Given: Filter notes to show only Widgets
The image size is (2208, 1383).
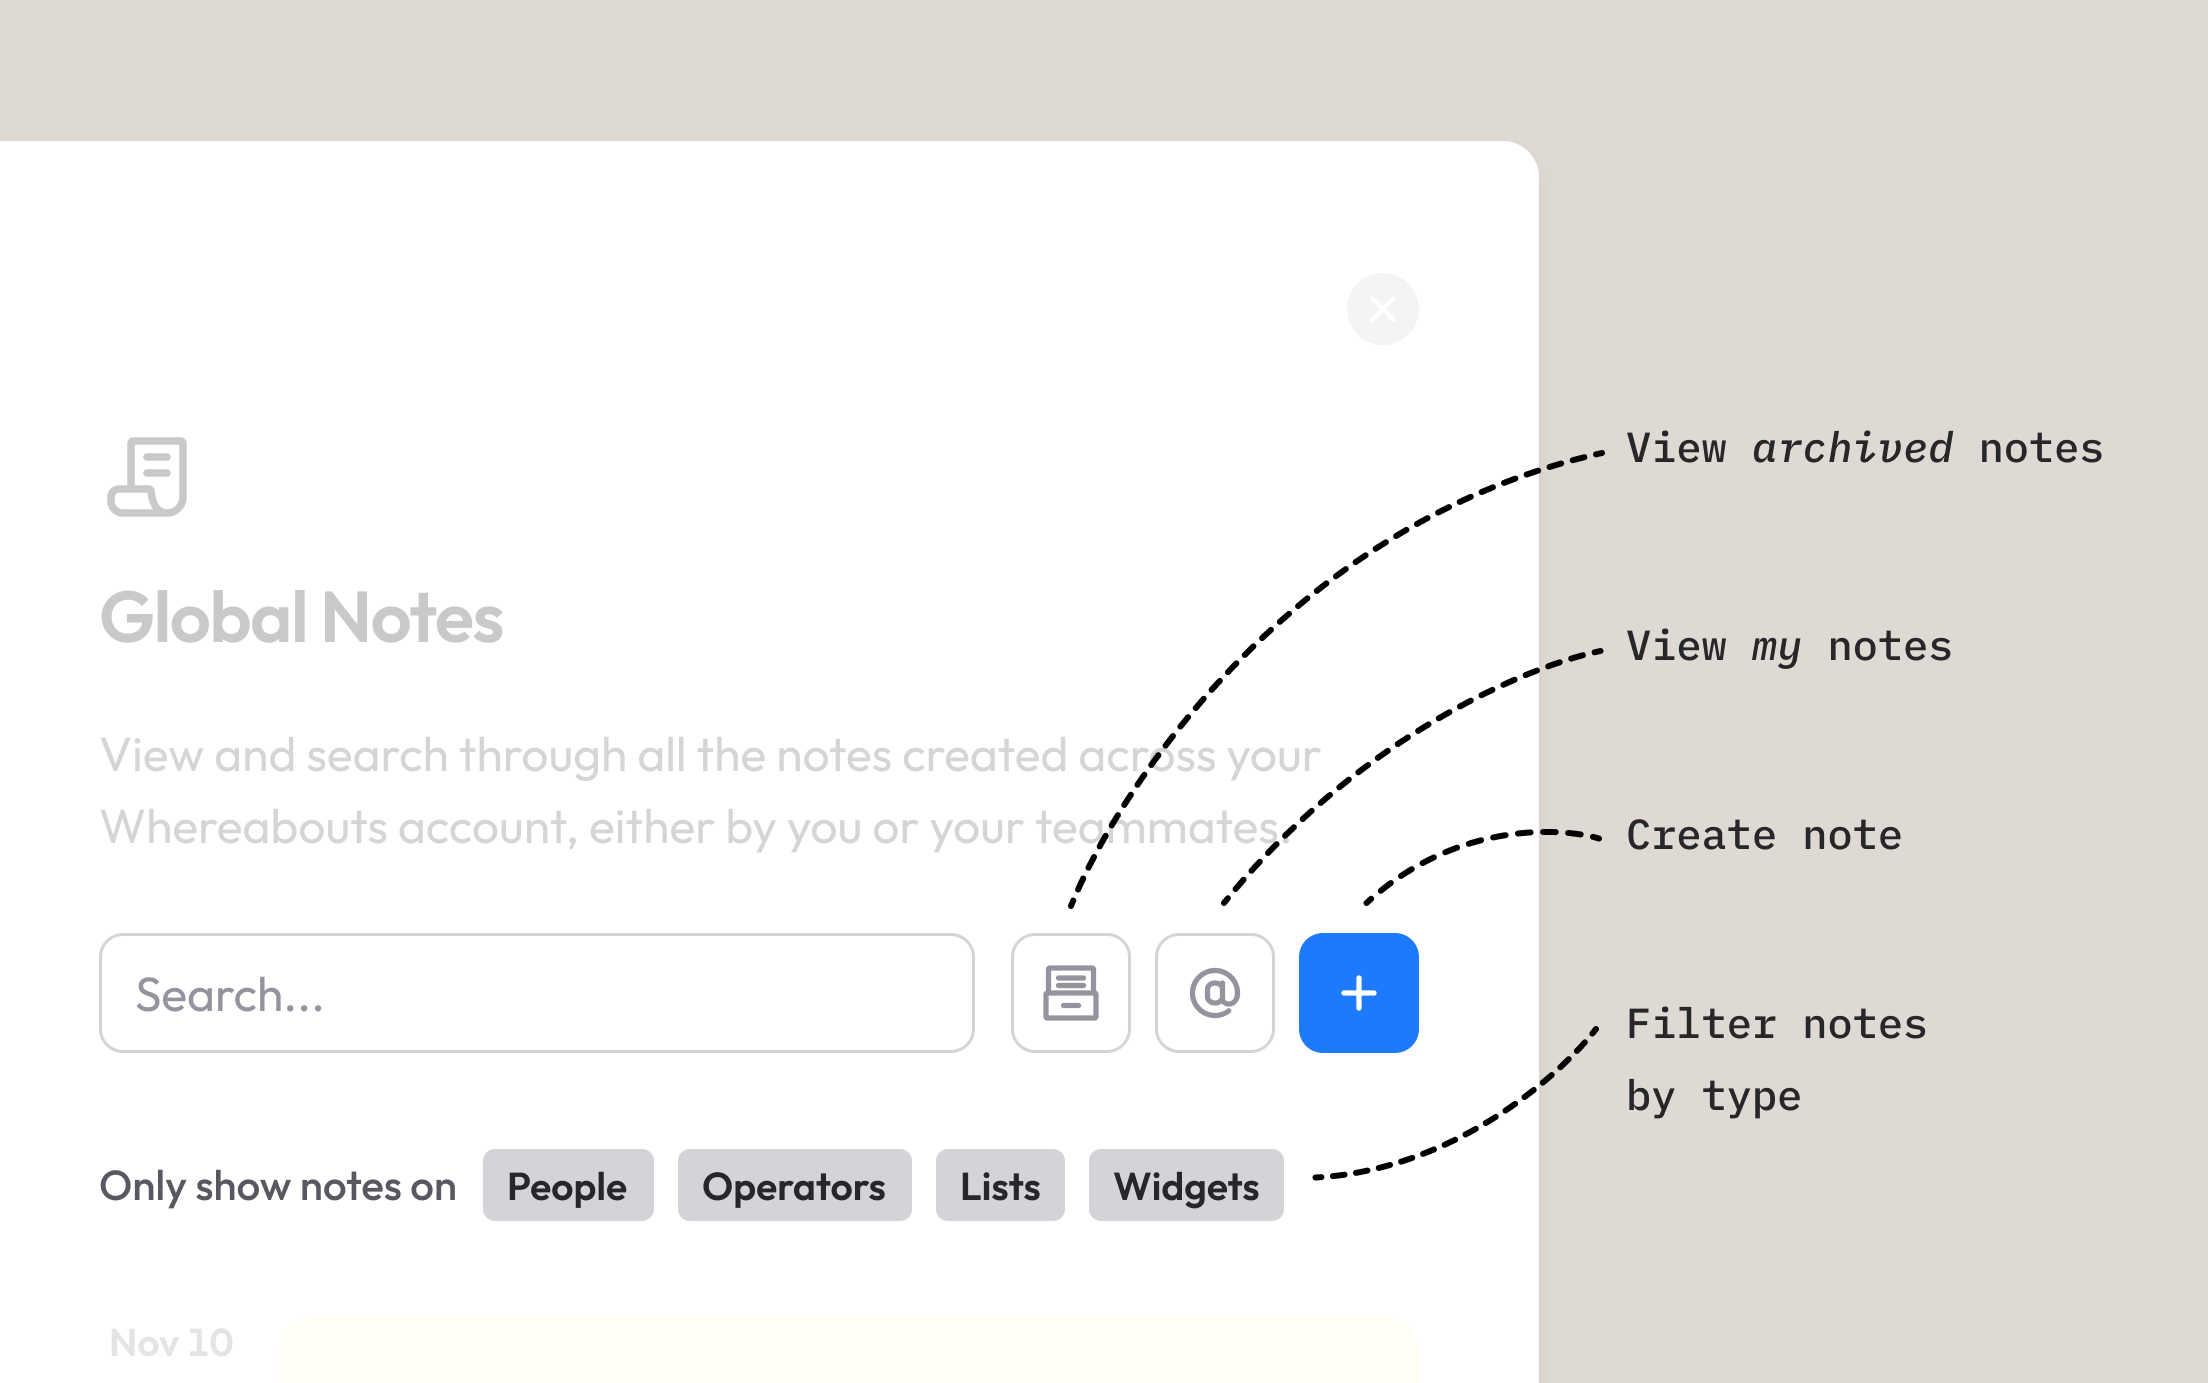Looking at the screenshot, I should pyautogui.click(x=1186, y=1185).
